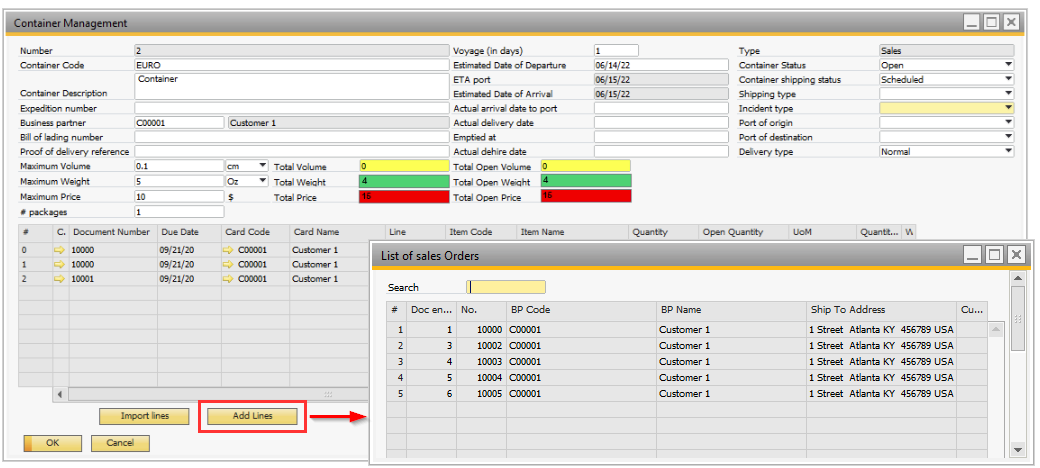The image size is (1040, 468).
Task: Open the Port of destination dropdown
Action: (x=1009, y=137)
